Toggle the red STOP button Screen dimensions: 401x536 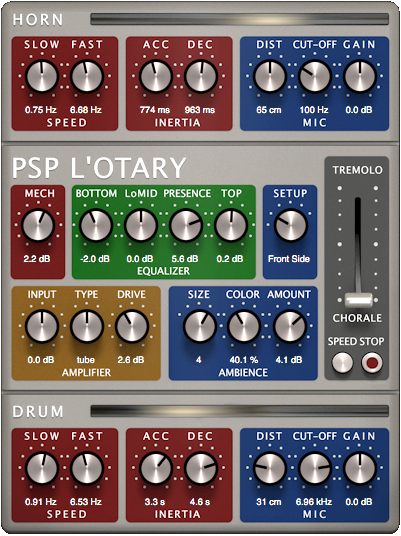(x=372, y=363)
